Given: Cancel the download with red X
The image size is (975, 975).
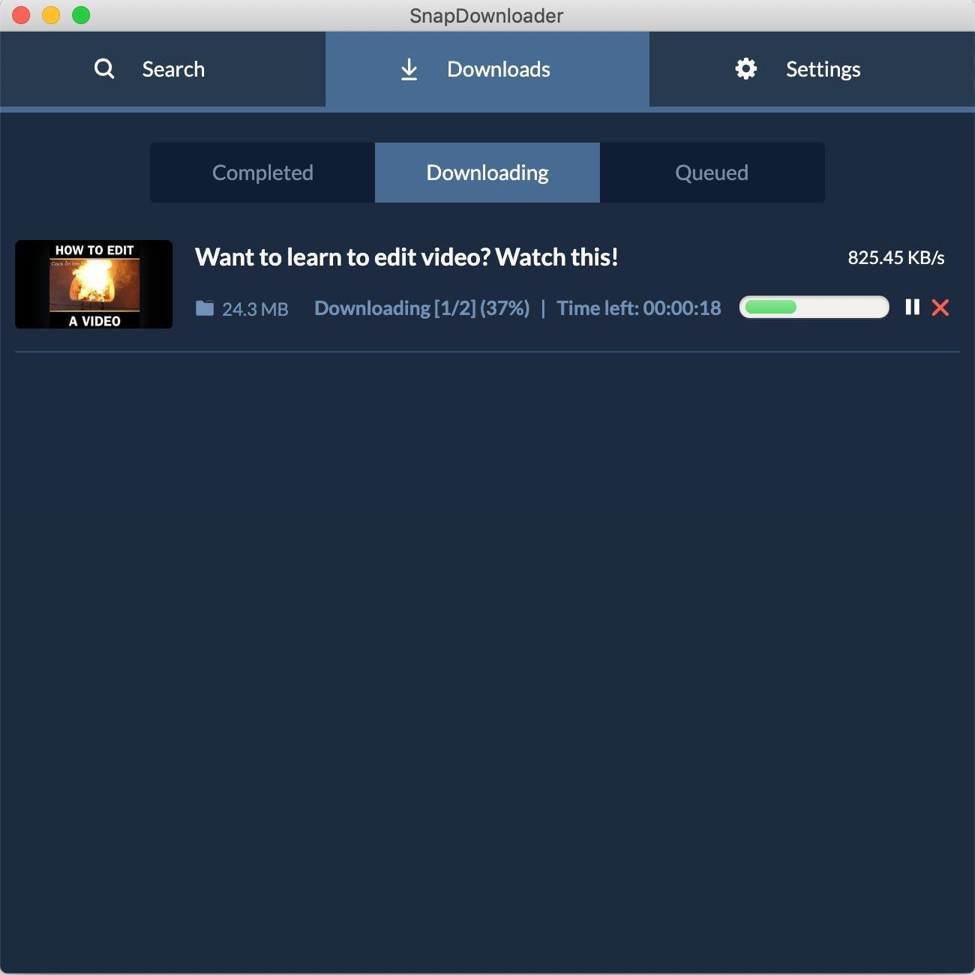Looking at the screenshot, I should pos(940,307).
